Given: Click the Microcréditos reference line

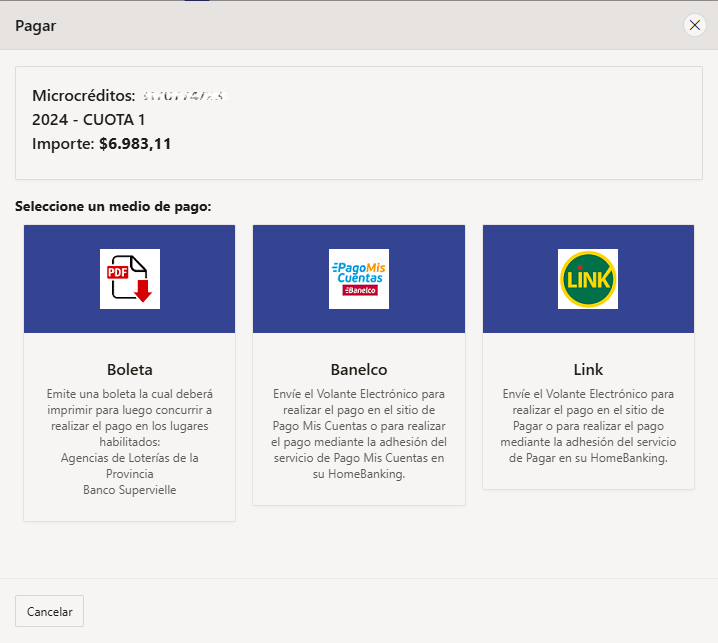Looking at the screenshot, I should 130,96.
